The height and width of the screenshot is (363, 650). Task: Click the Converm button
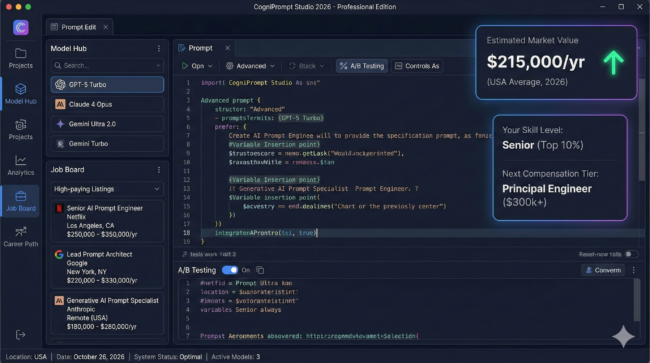(x=603, y=270)
